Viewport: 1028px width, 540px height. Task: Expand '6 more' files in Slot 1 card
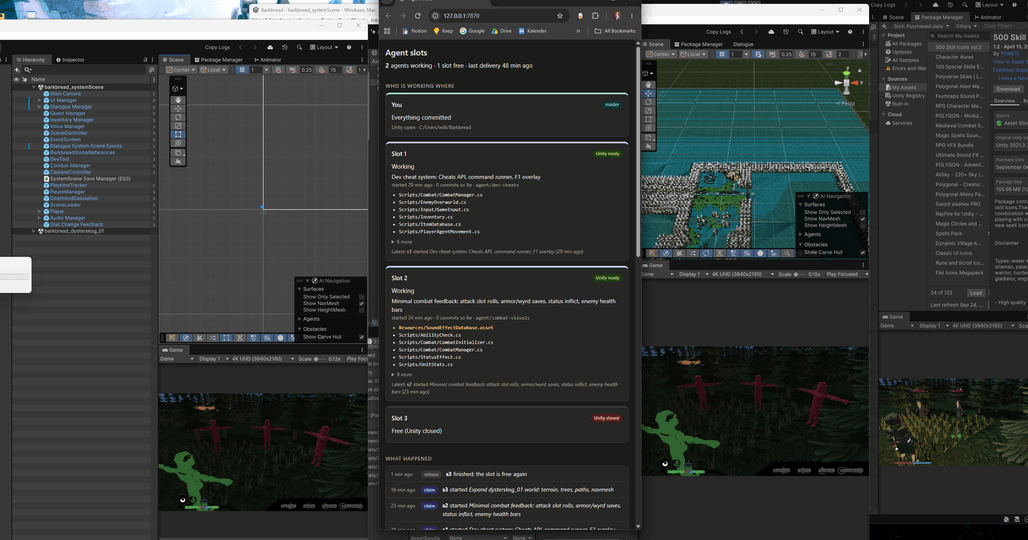click(403, 242)
